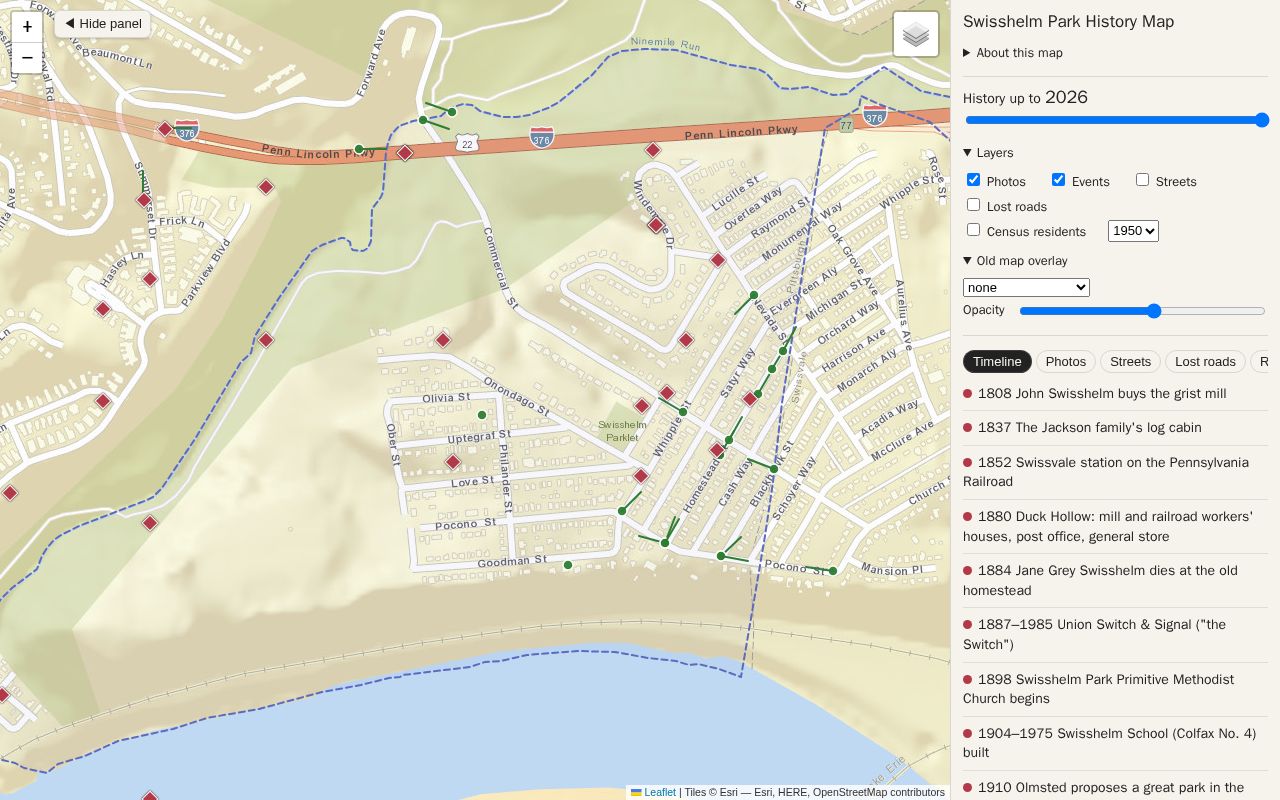The width and height of the screenshot is (1280, 800).
Task: Click the History up to year slider
Action: 1116,120
